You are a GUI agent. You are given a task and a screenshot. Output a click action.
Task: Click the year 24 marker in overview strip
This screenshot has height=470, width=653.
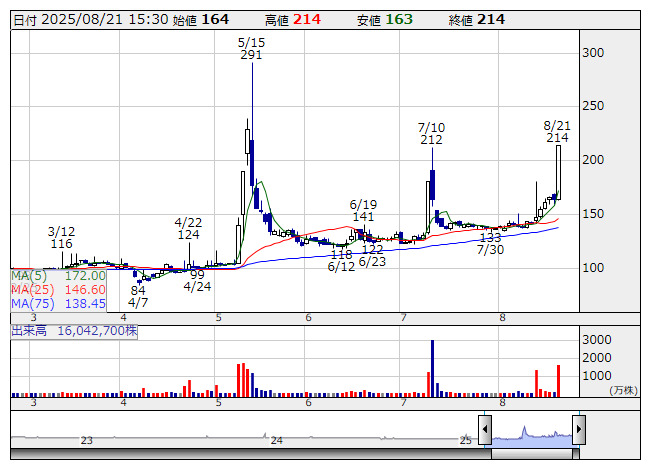point(277,440)
